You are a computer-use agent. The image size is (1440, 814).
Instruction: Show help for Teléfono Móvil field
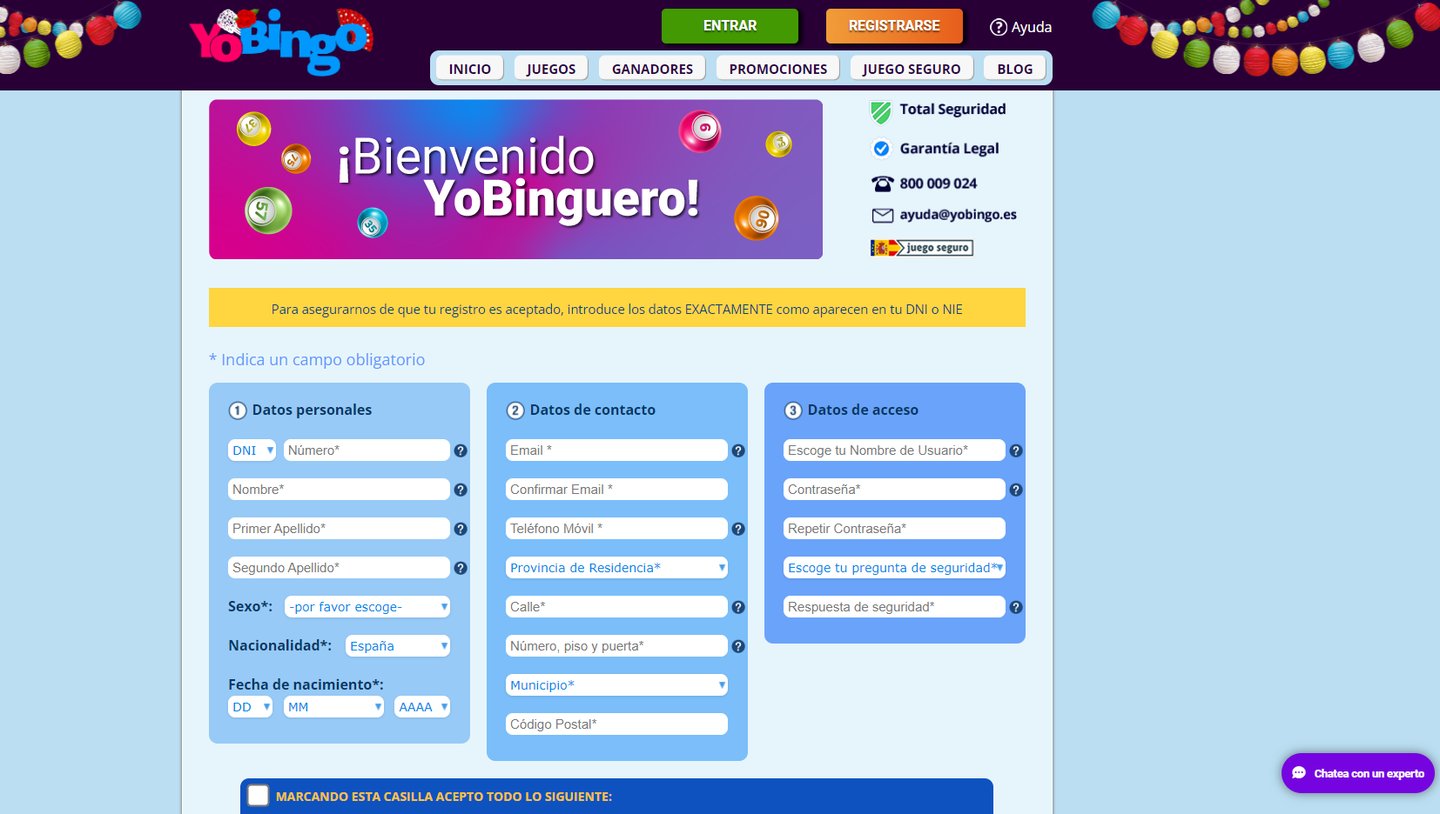click(738, 529)
